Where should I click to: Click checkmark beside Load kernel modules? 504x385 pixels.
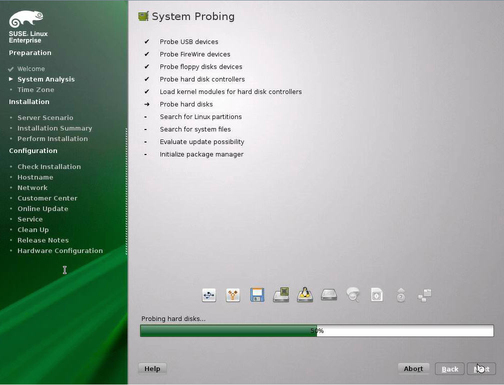pyautogui.click(x=147, y=92)
